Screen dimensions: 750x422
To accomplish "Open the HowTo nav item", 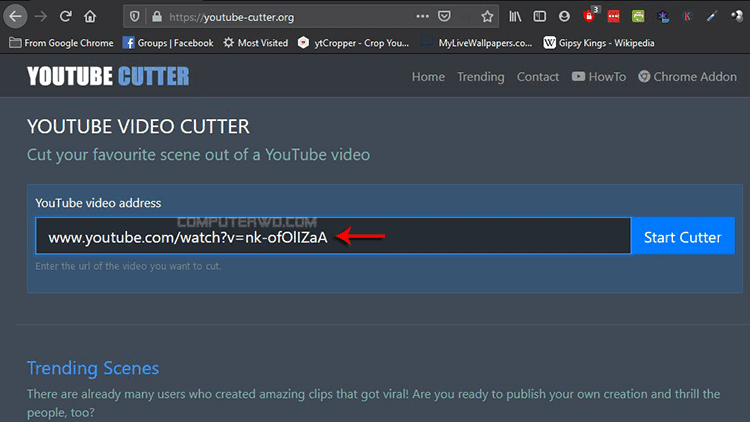I will click(599, 77).
